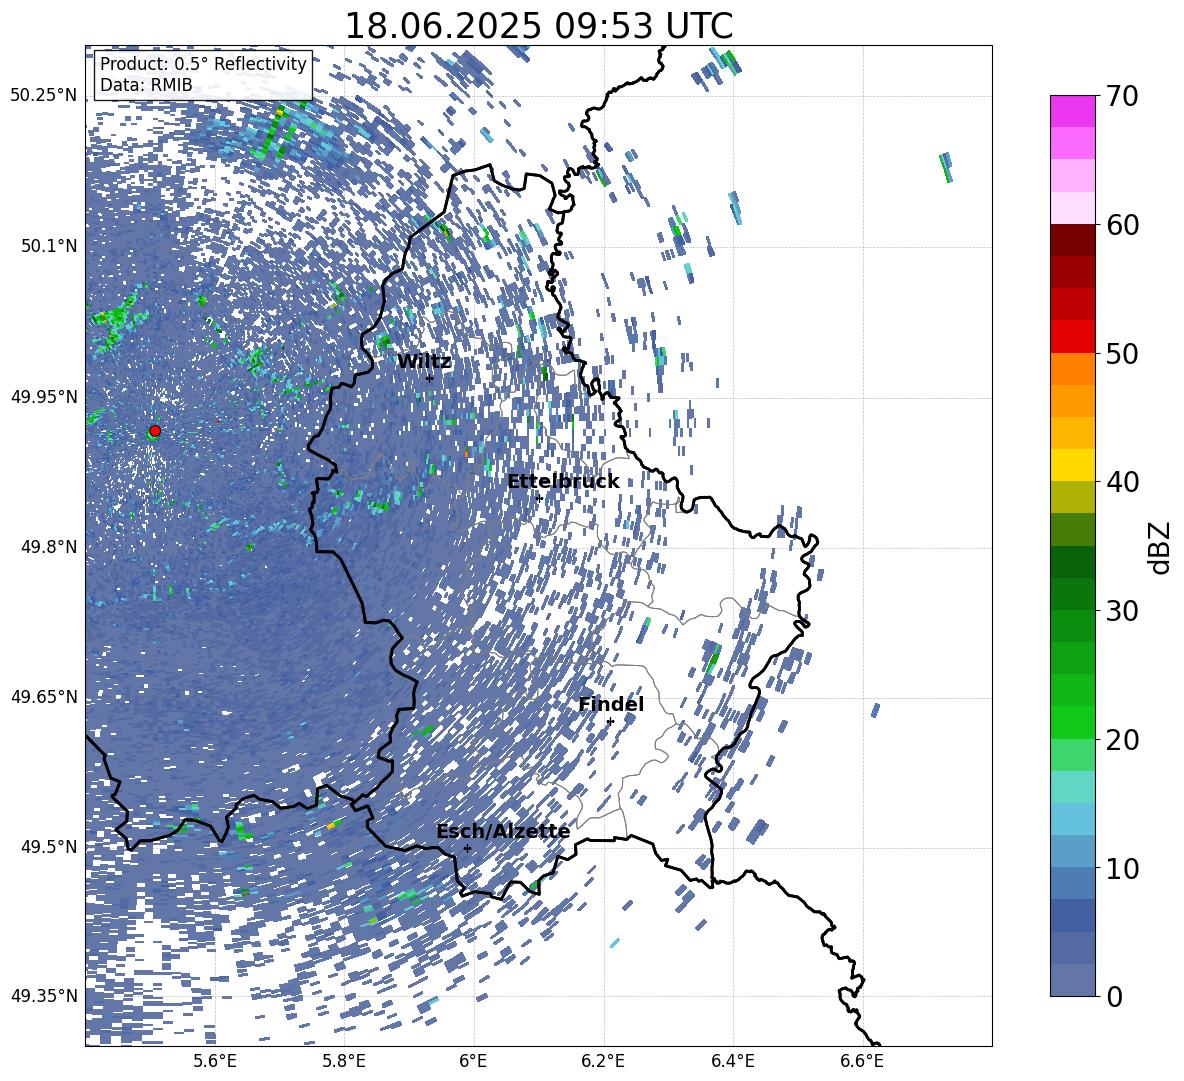The image size is (1184, 1081).
Task: Click the Product: 0.5° Reflectivity text
Action: 203,64
